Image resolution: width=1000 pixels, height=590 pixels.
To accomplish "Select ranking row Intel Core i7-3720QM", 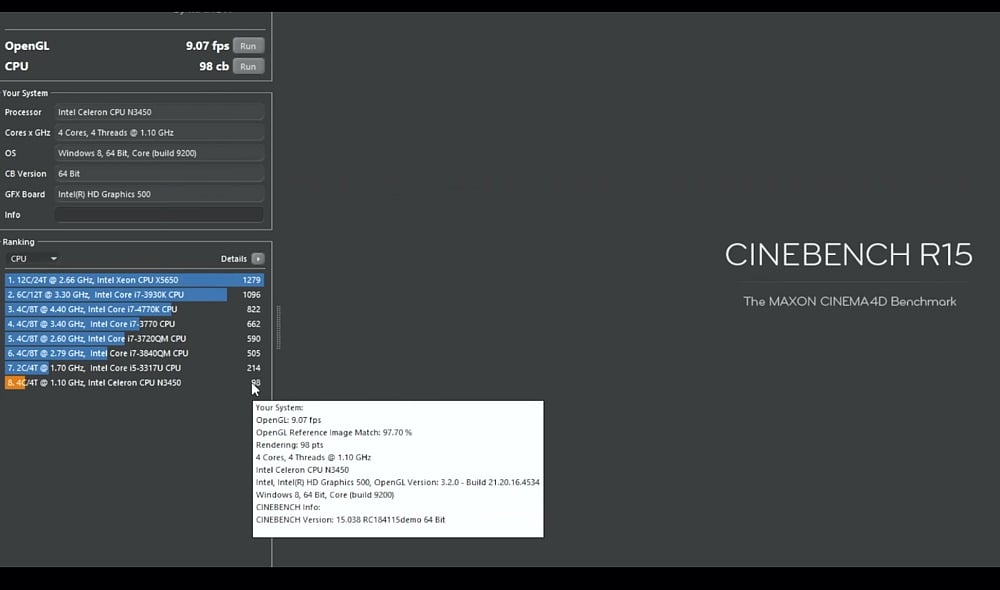I will [x=134, y=339].
